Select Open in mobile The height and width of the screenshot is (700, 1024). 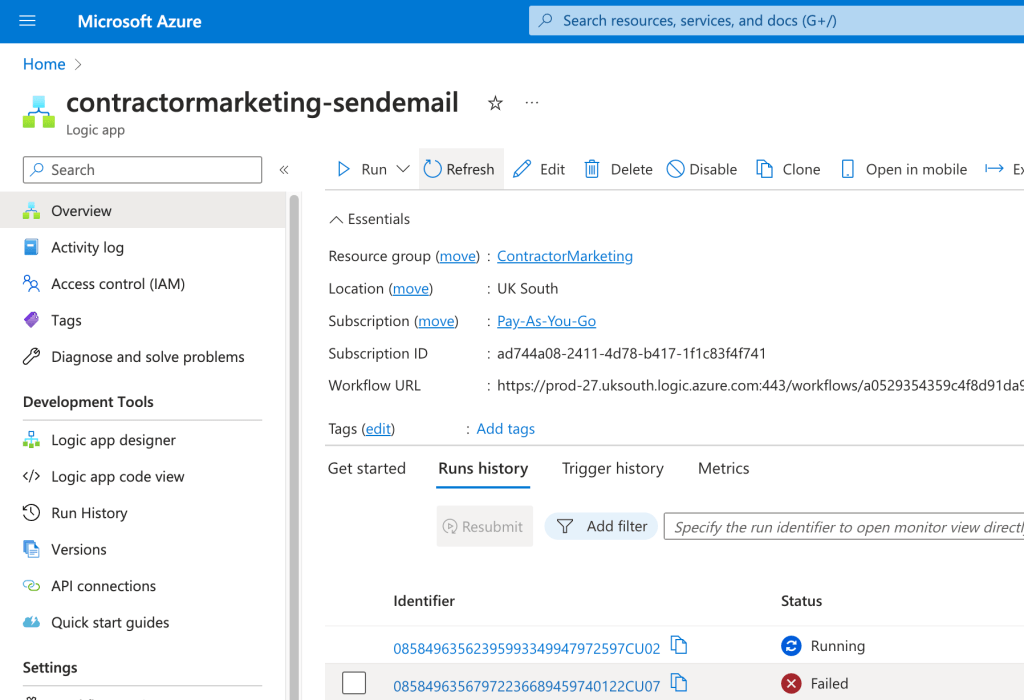904,169
